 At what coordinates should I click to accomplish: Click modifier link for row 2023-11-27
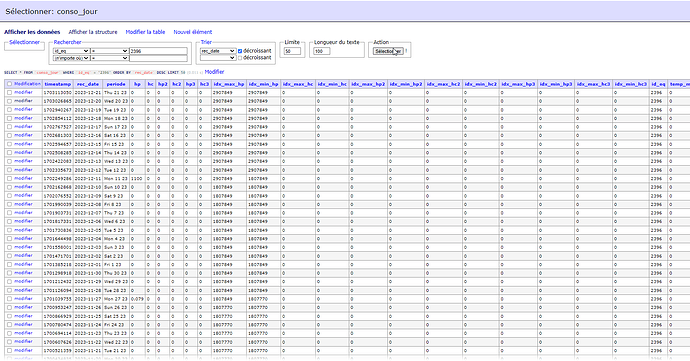pos(23,299)
